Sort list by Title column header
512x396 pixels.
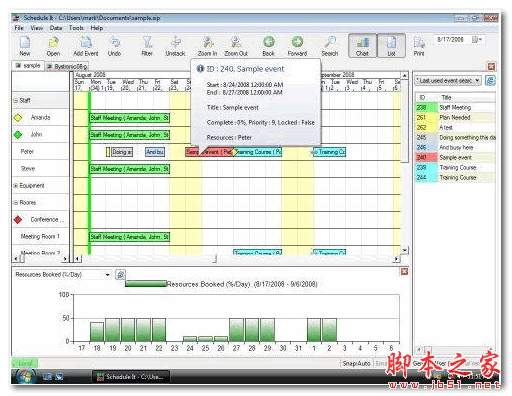[466, 97]
